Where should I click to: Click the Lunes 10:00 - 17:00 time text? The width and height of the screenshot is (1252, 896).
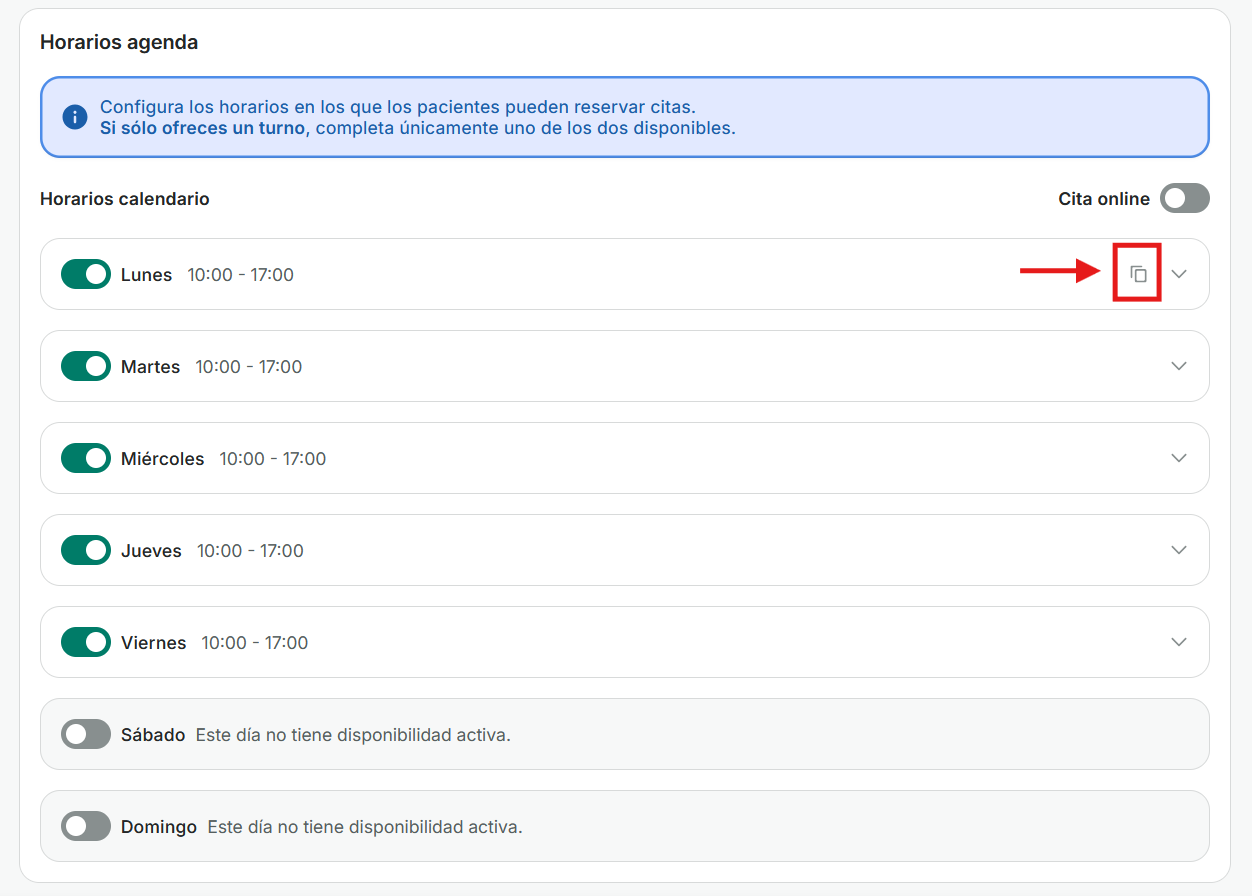tap(240, 275)
